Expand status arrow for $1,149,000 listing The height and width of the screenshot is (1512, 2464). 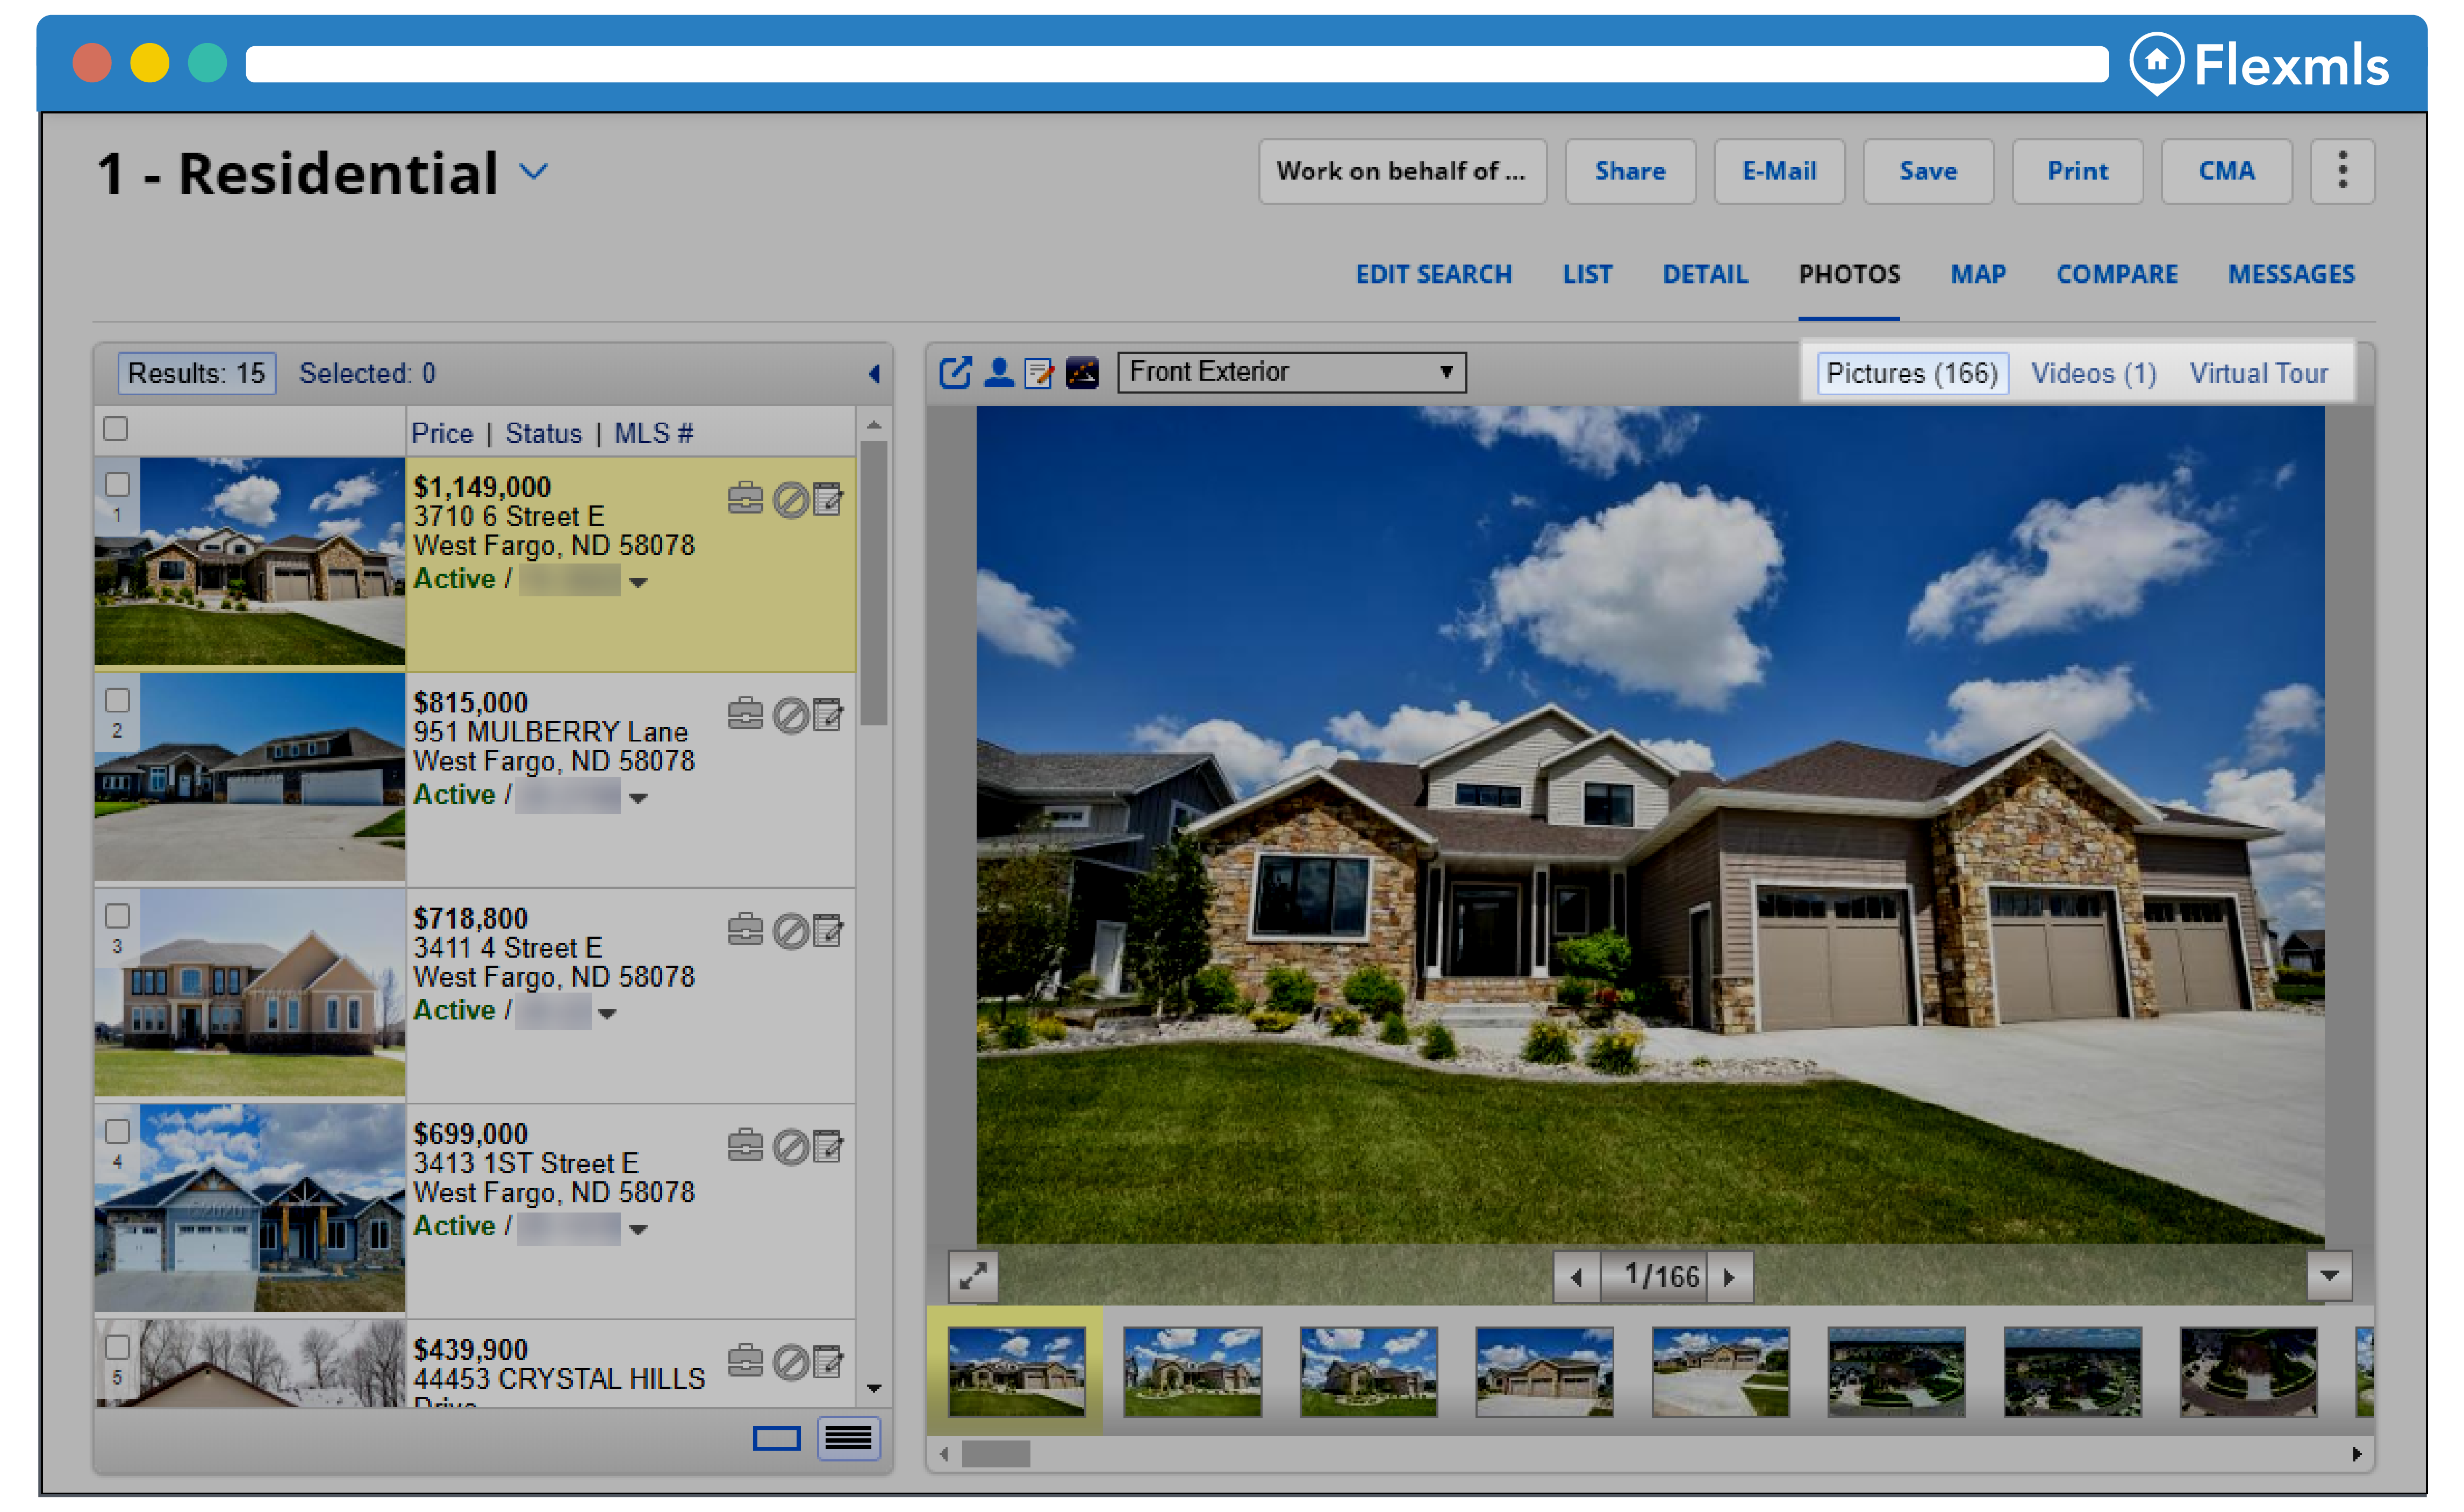638,582
